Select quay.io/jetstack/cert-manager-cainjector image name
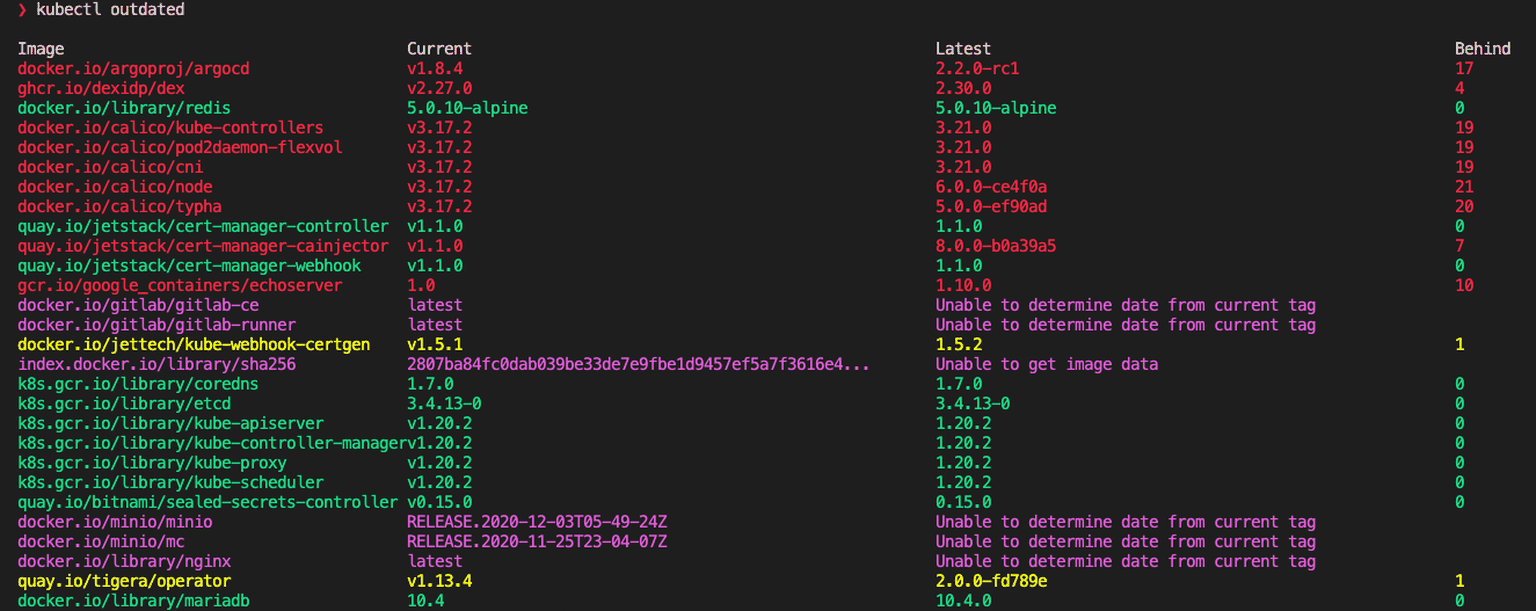Viewport: 1536px width, 611px height. [203, 246]
